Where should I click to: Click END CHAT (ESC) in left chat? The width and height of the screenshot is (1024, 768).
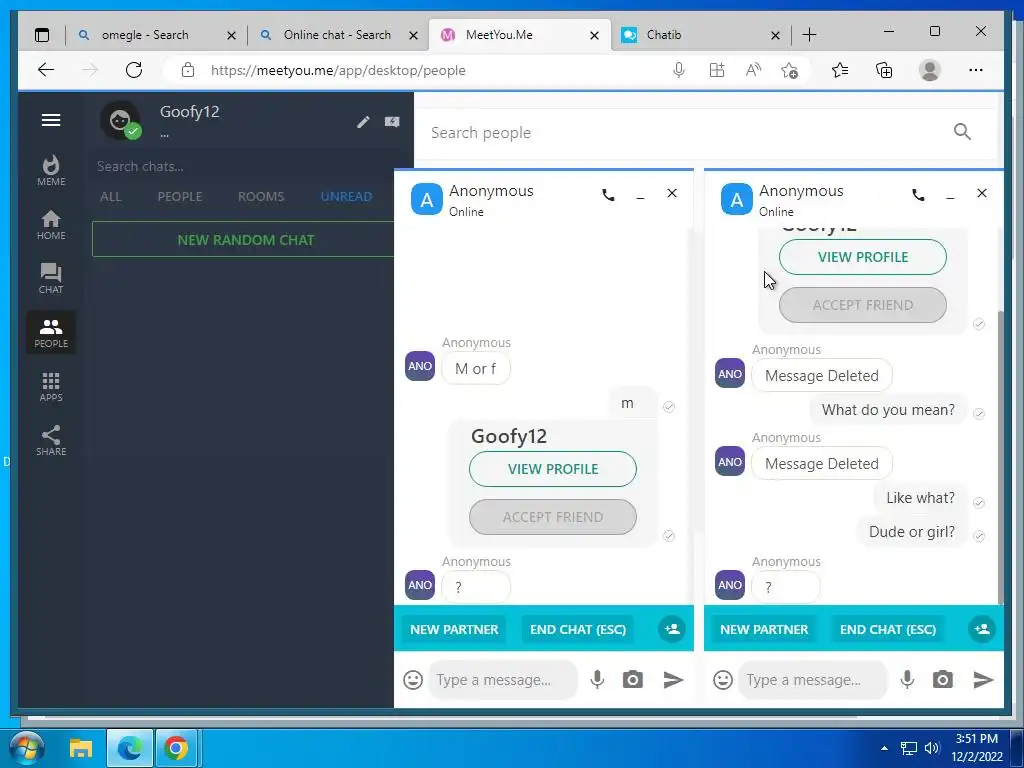point(577,630)
